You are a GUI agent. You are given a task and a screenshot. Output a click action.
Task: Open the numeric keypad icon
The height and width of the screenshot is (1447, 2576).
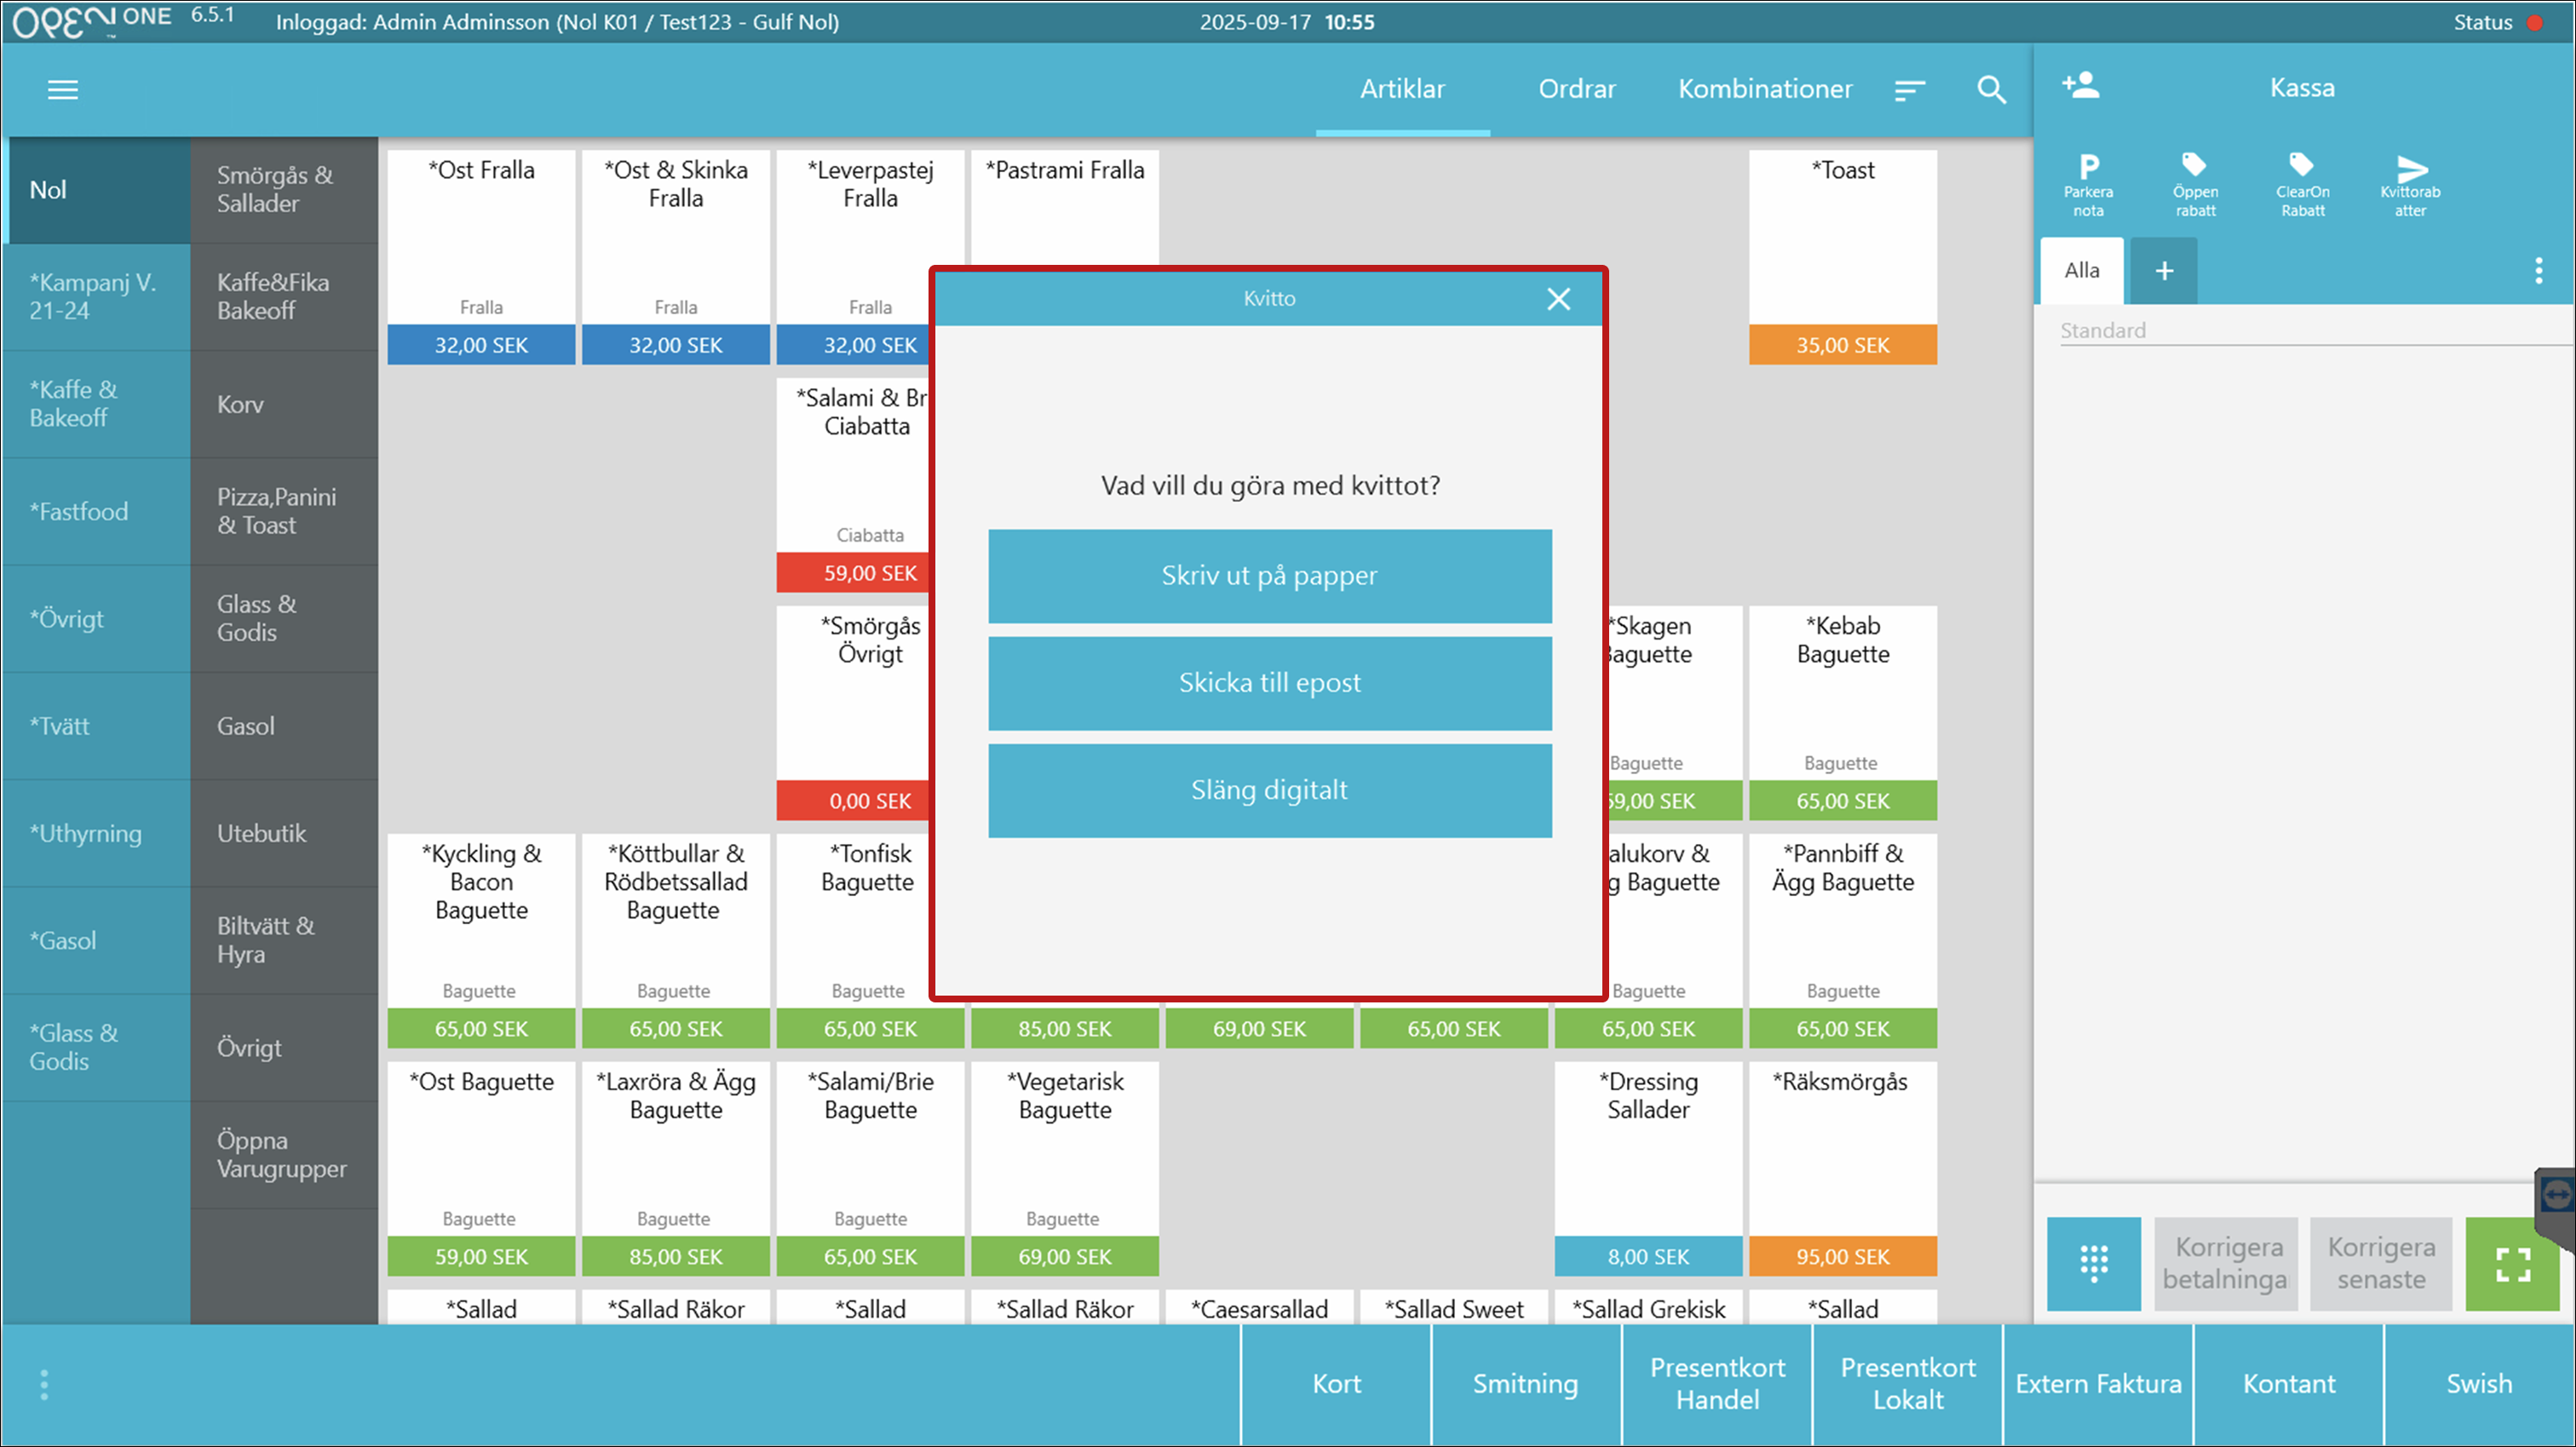click(x=2093, y=1263)
